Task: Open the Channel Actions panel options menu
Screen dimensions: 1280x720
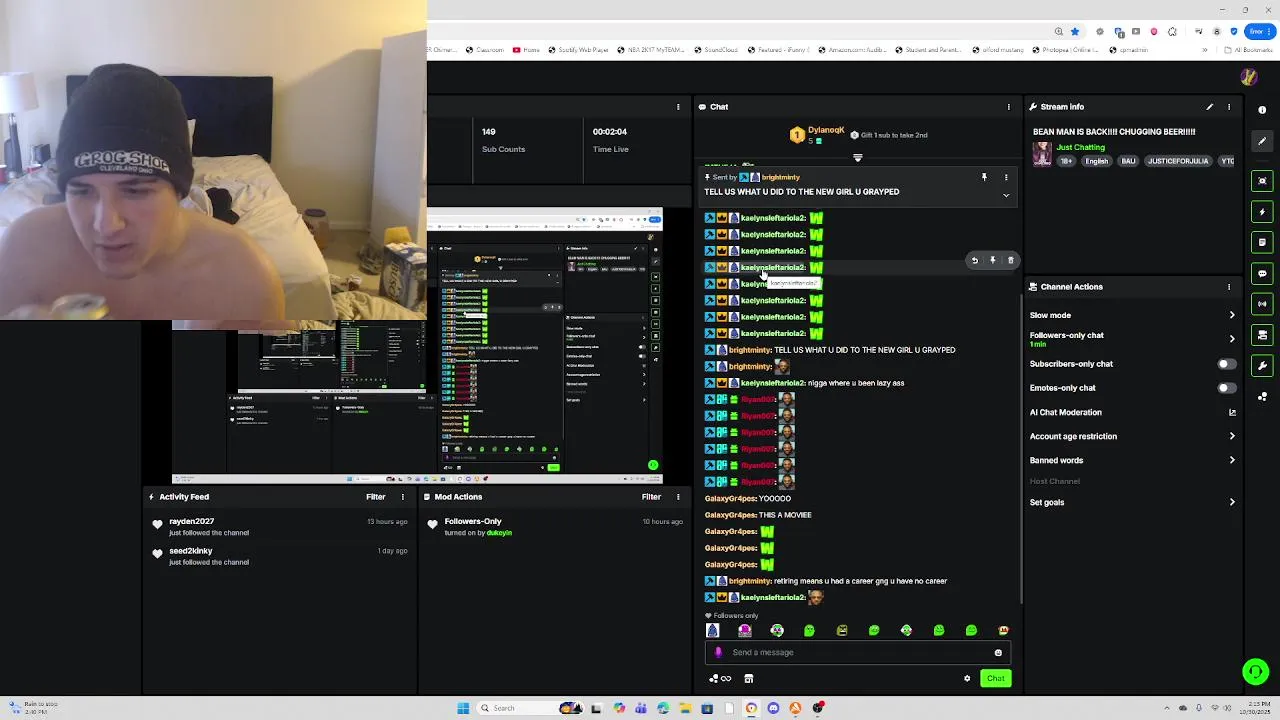Action: [1229, 287]
